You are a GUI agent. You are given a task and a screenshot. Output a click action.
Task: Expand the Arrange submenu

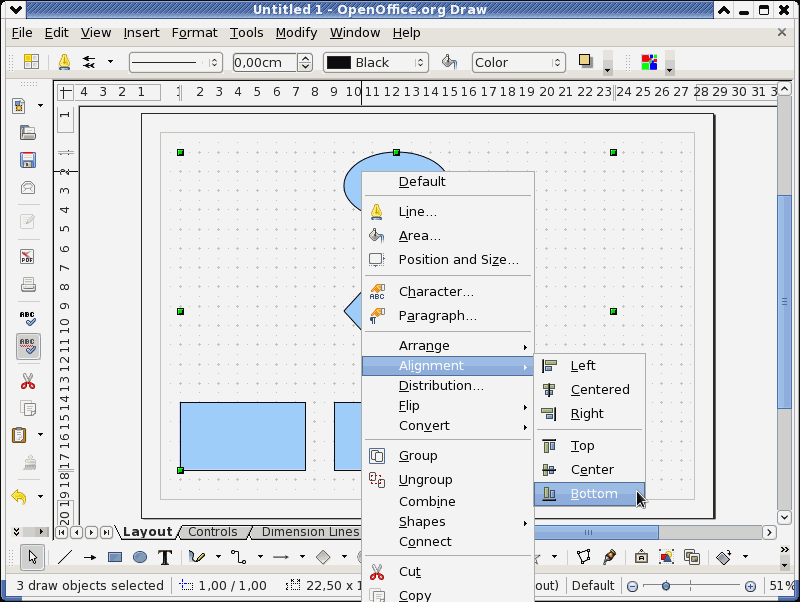(447, 346)
